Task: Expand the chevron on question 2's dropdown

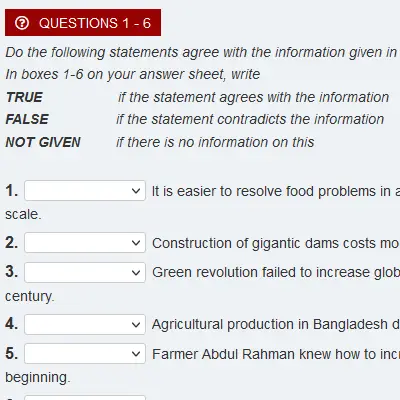Action: [136, 243]
